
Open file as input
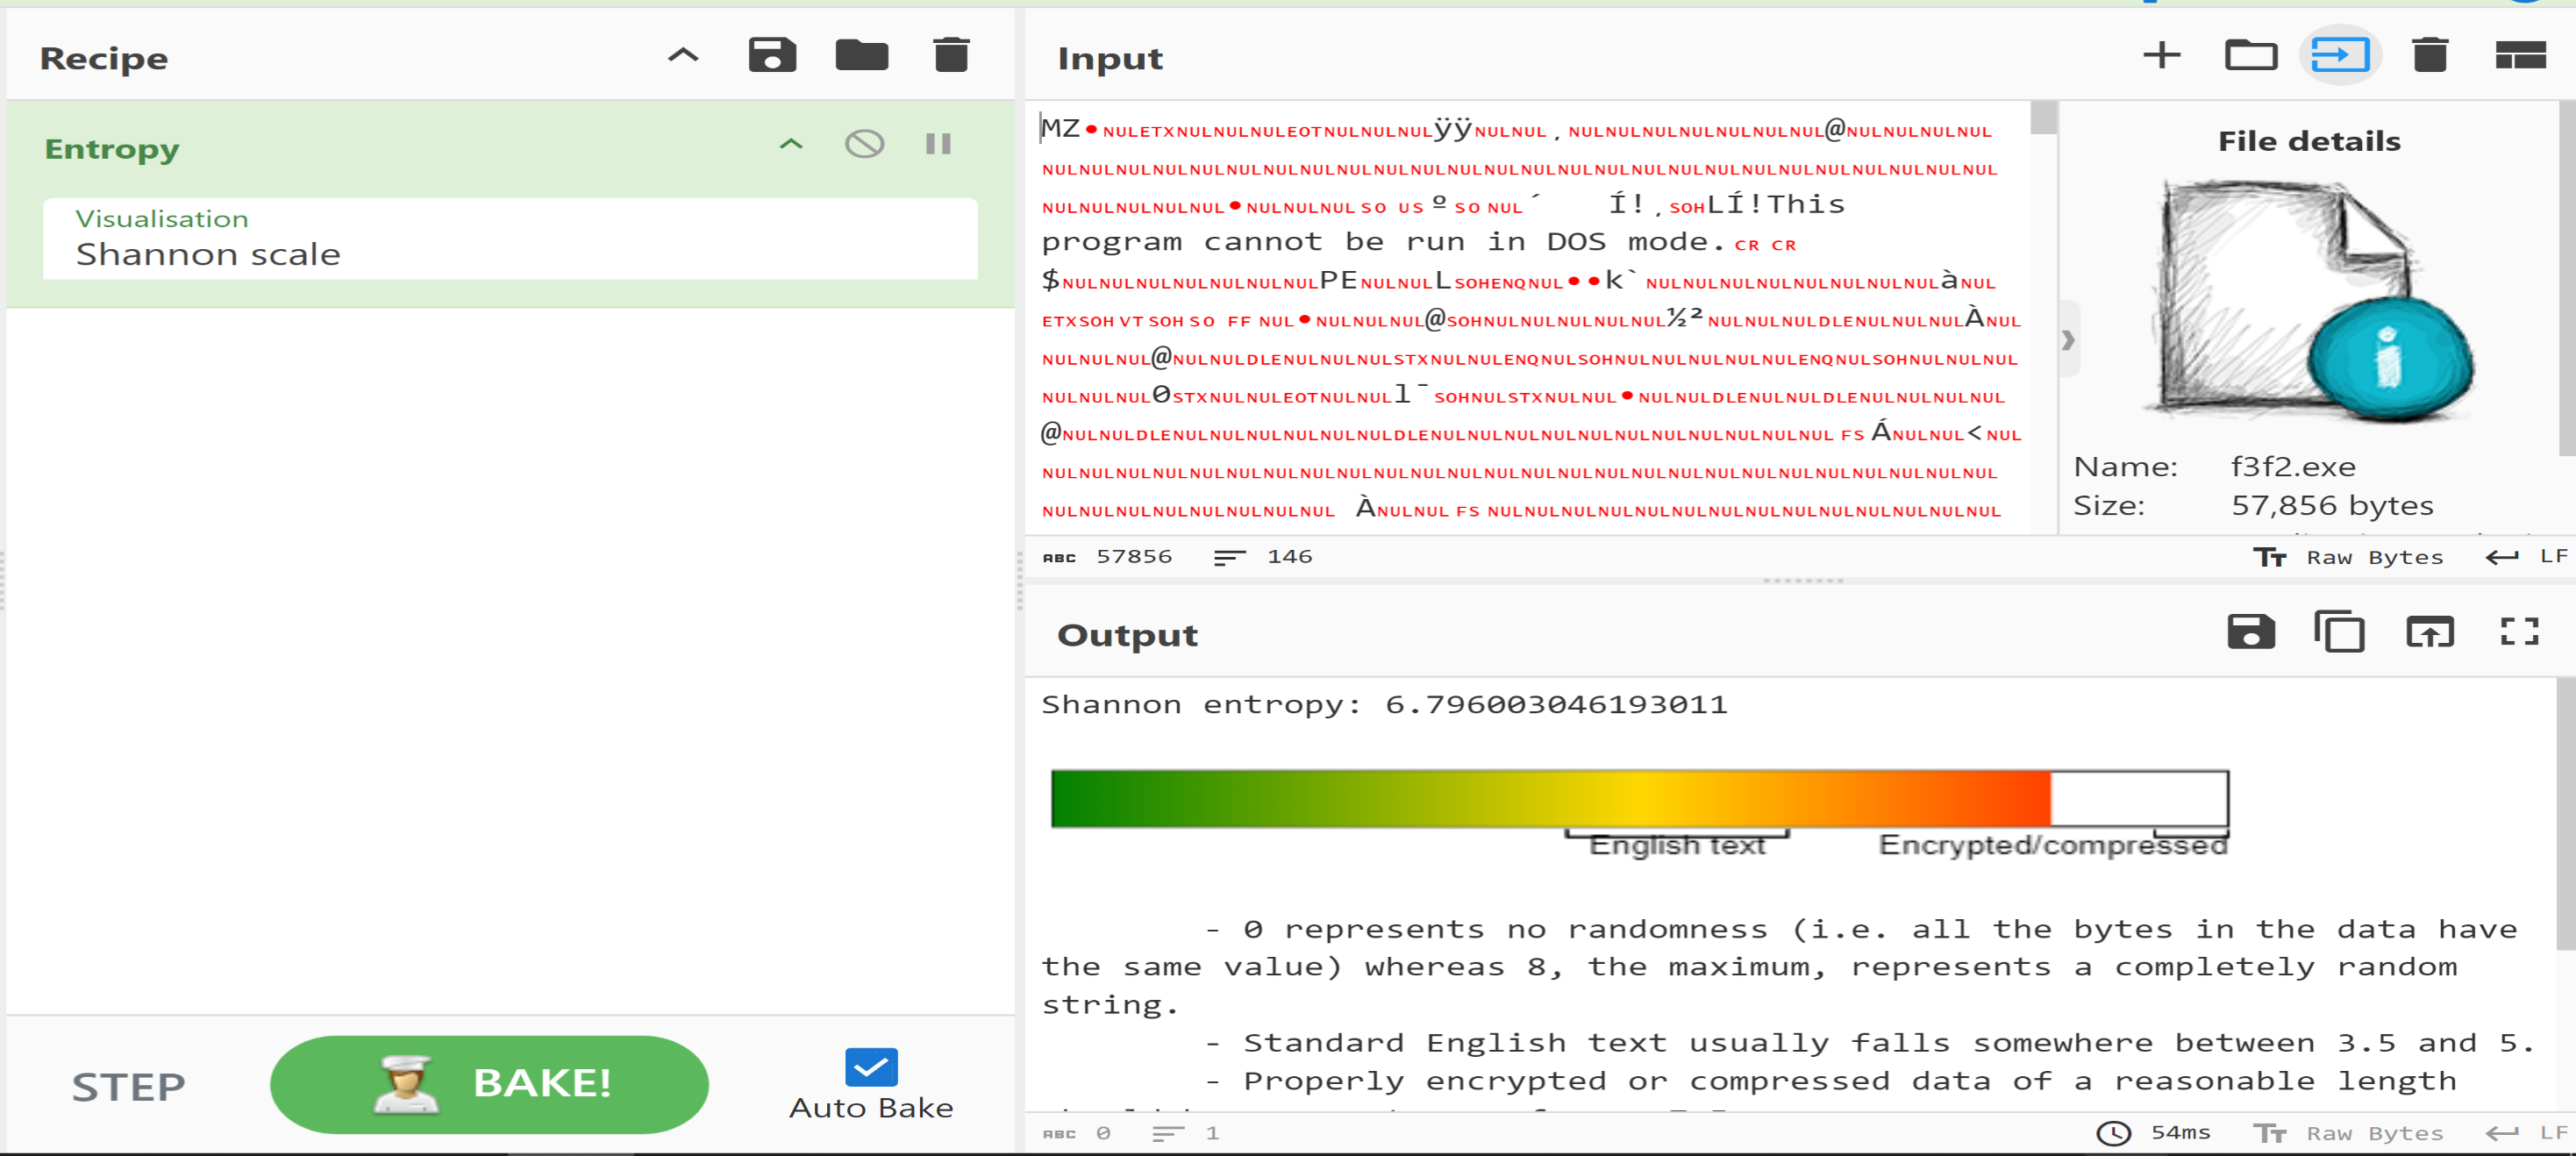2339,55
